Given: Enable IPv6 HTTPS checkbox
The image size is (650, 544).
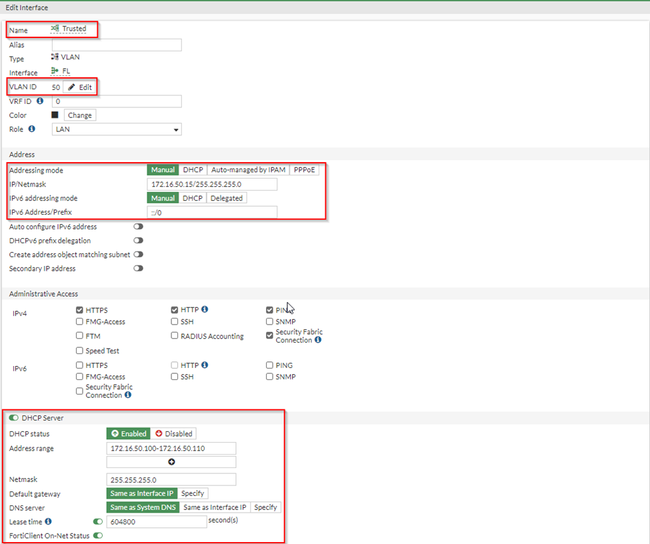Looking at the screenshot, I should tap(80, 365).
